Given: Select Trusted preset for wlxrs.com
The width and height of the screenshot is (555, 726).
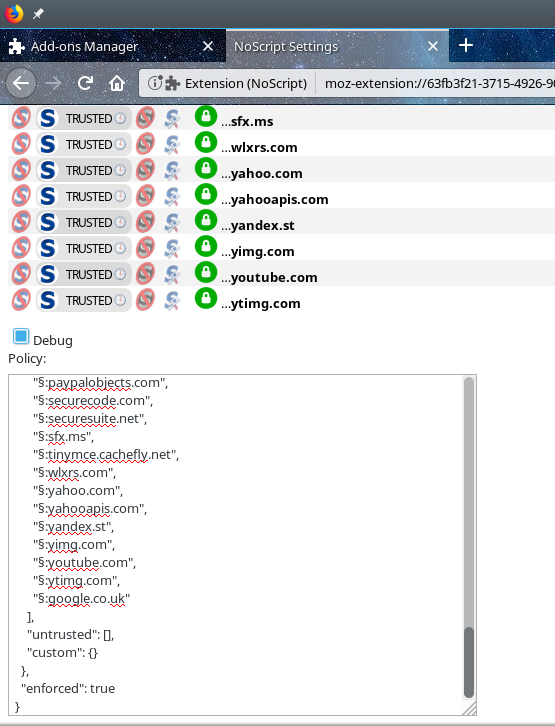Looking at the screenshot, I should tap(84, 144).
